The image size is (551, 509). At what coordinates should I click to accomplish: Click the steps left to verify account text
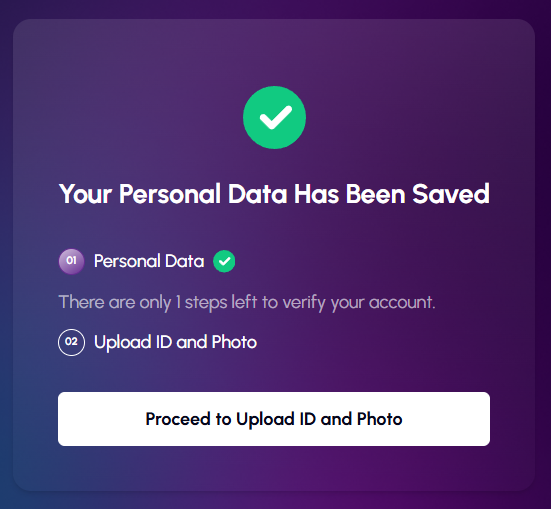(247, 302)
